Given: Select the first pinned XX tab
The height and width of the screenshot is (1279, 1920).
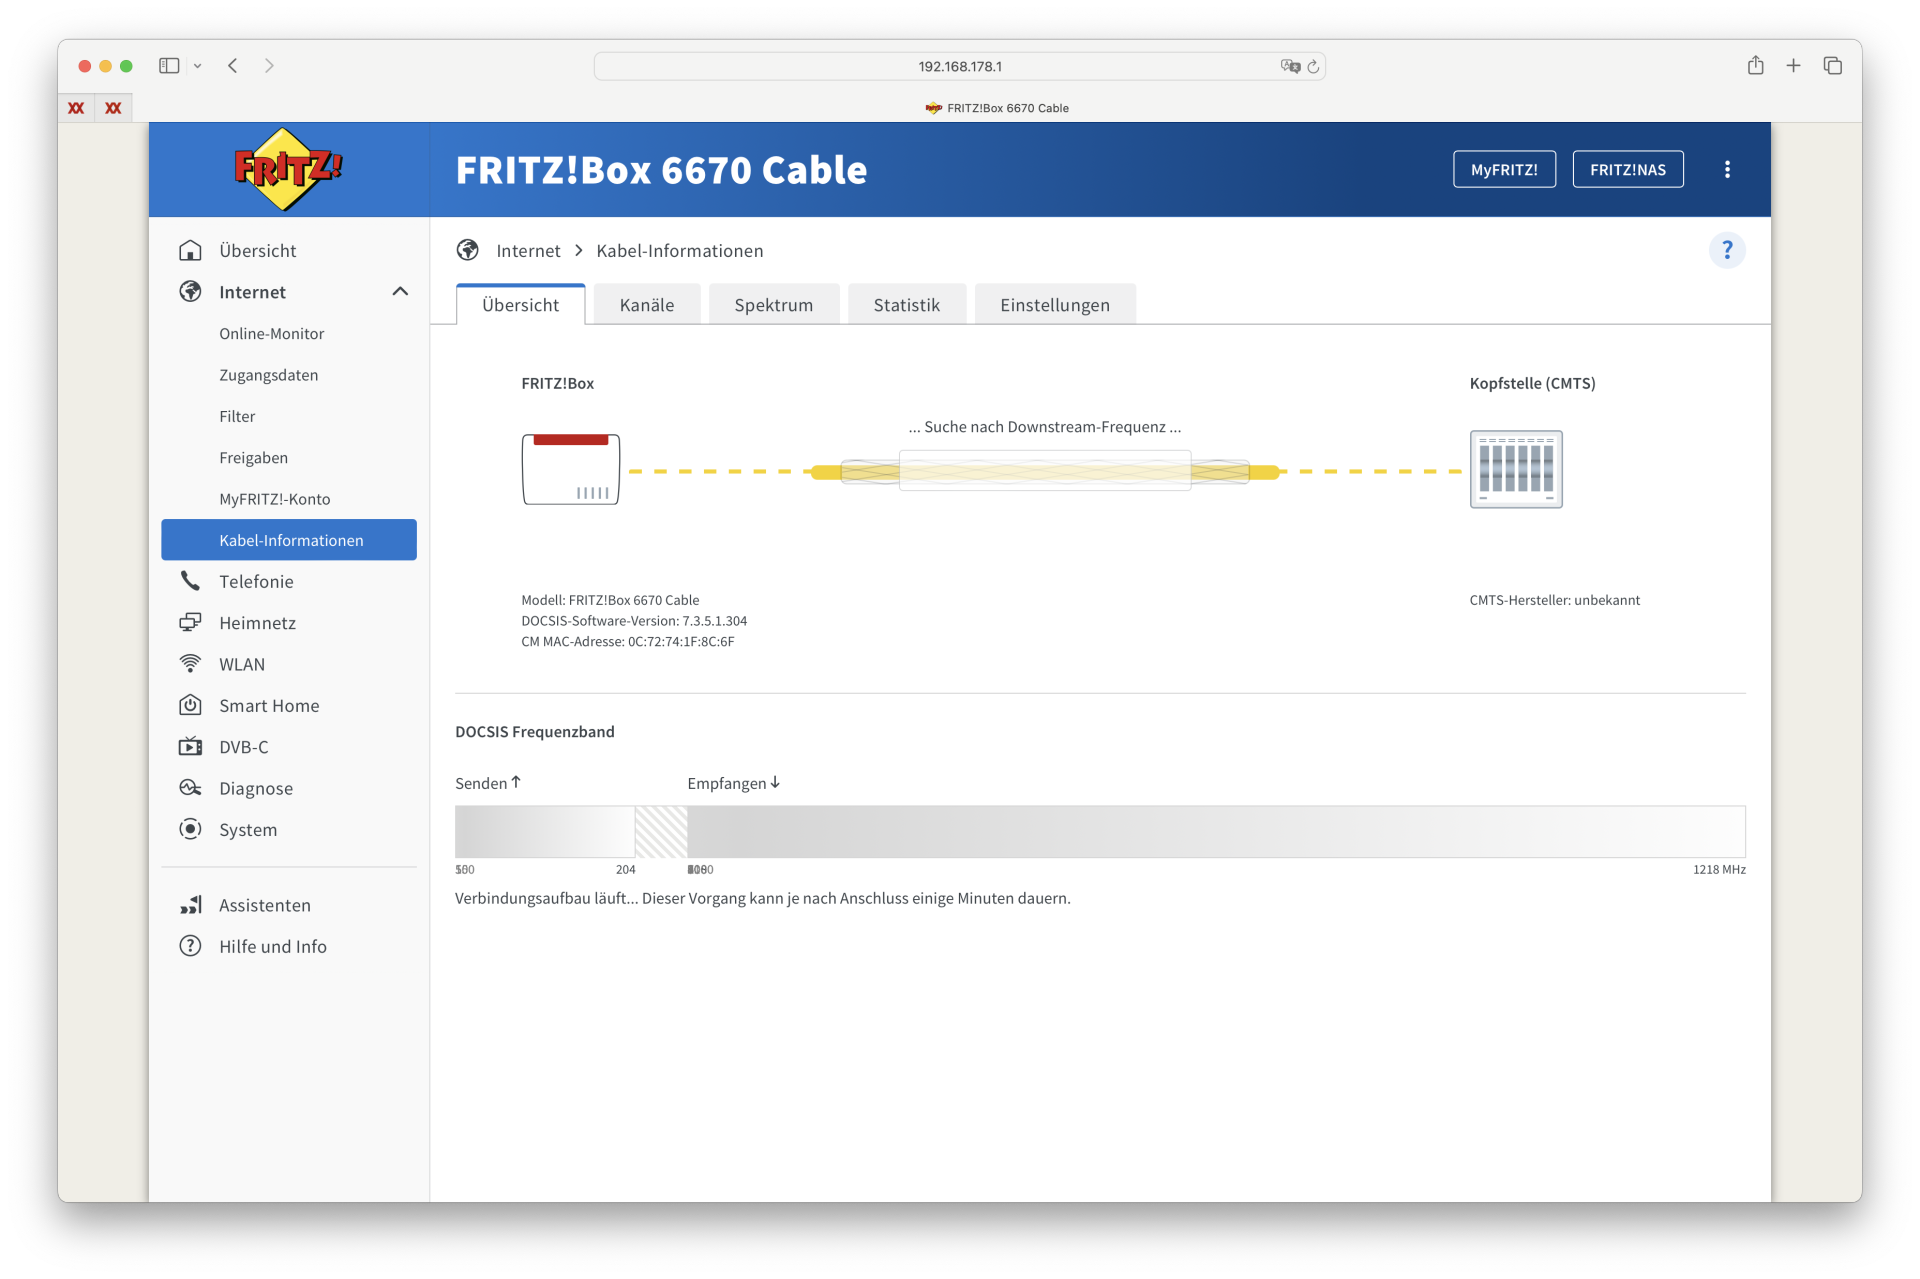Looking at the screenshot, I should 76,108.
